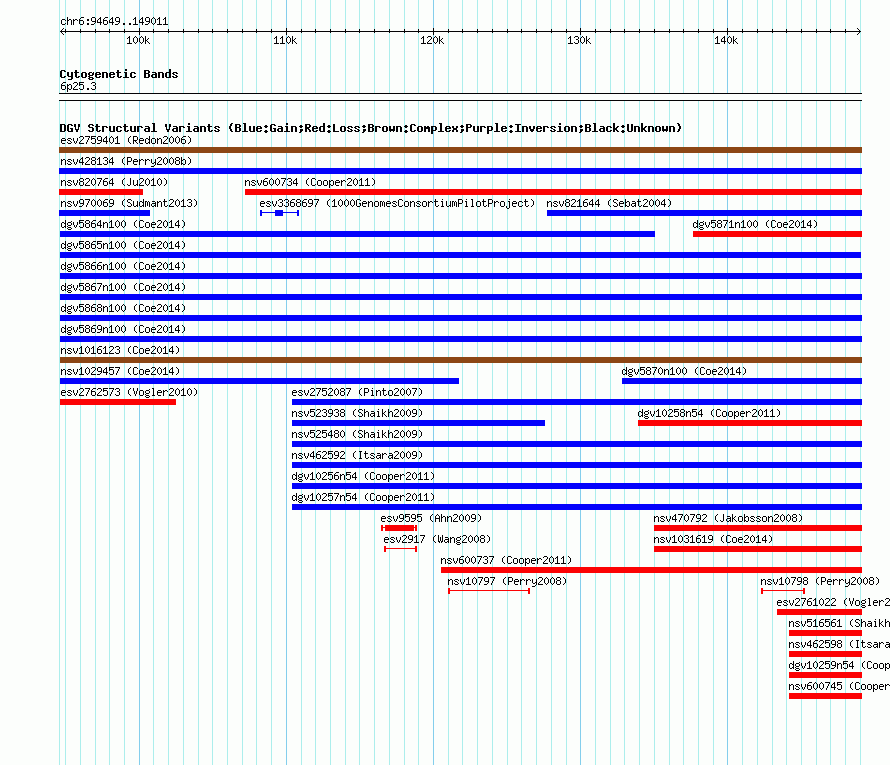Viewport: 890px width, 765px height.
Task: Select the nsv428134 (Perry2008b) track label
Action: pyautogui.click(x=126, y=161)
